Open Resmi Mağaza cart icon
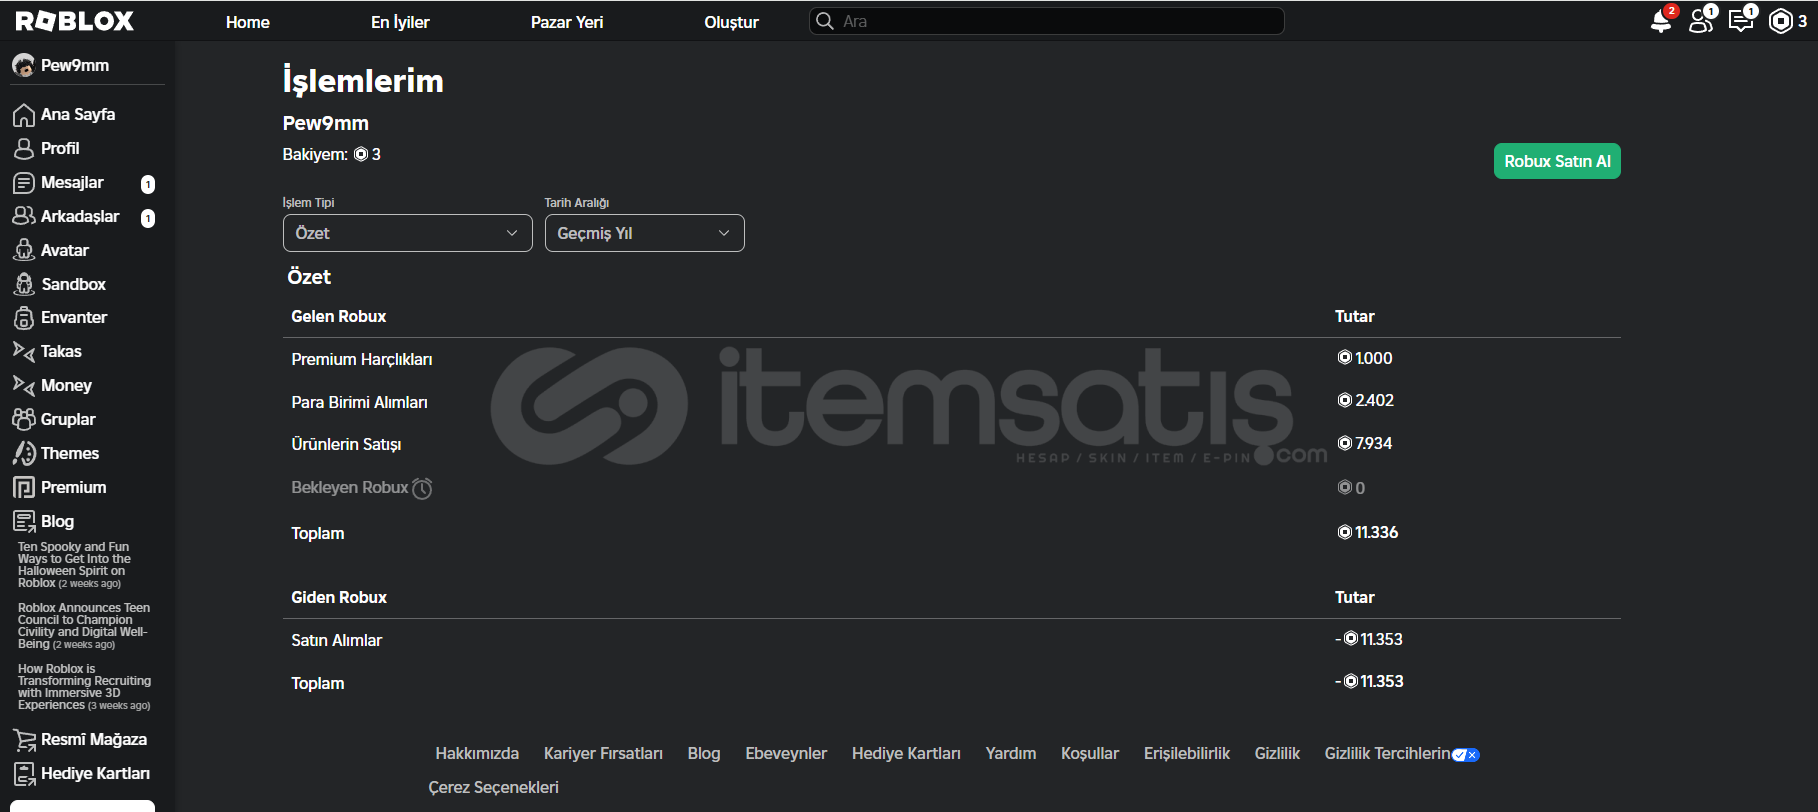 (x=24, y=740)
